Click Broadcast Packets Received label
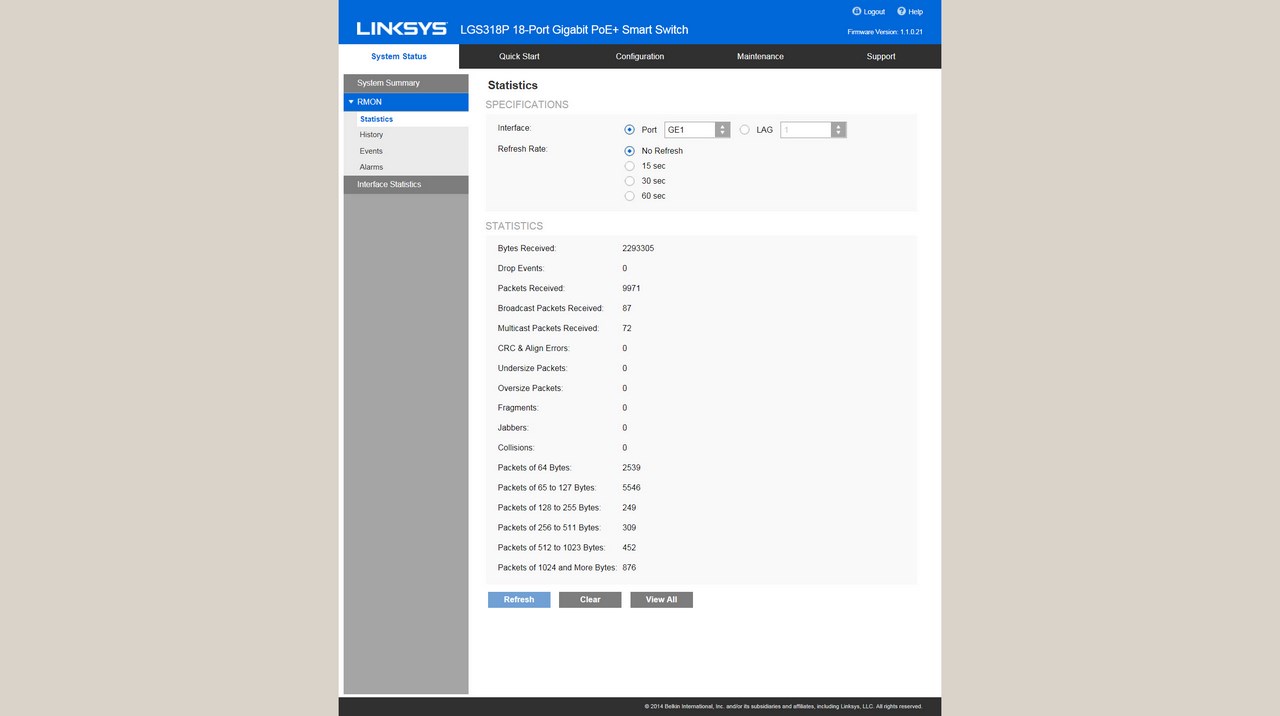Image resolution: width=1280 pixels, height=716 pixels. coord(551,308)
